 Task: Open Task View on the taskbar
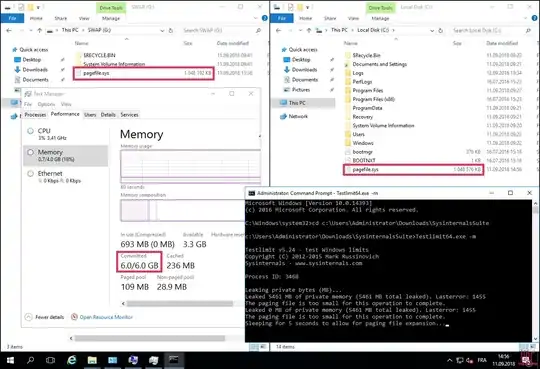click(x=51, y=360)
